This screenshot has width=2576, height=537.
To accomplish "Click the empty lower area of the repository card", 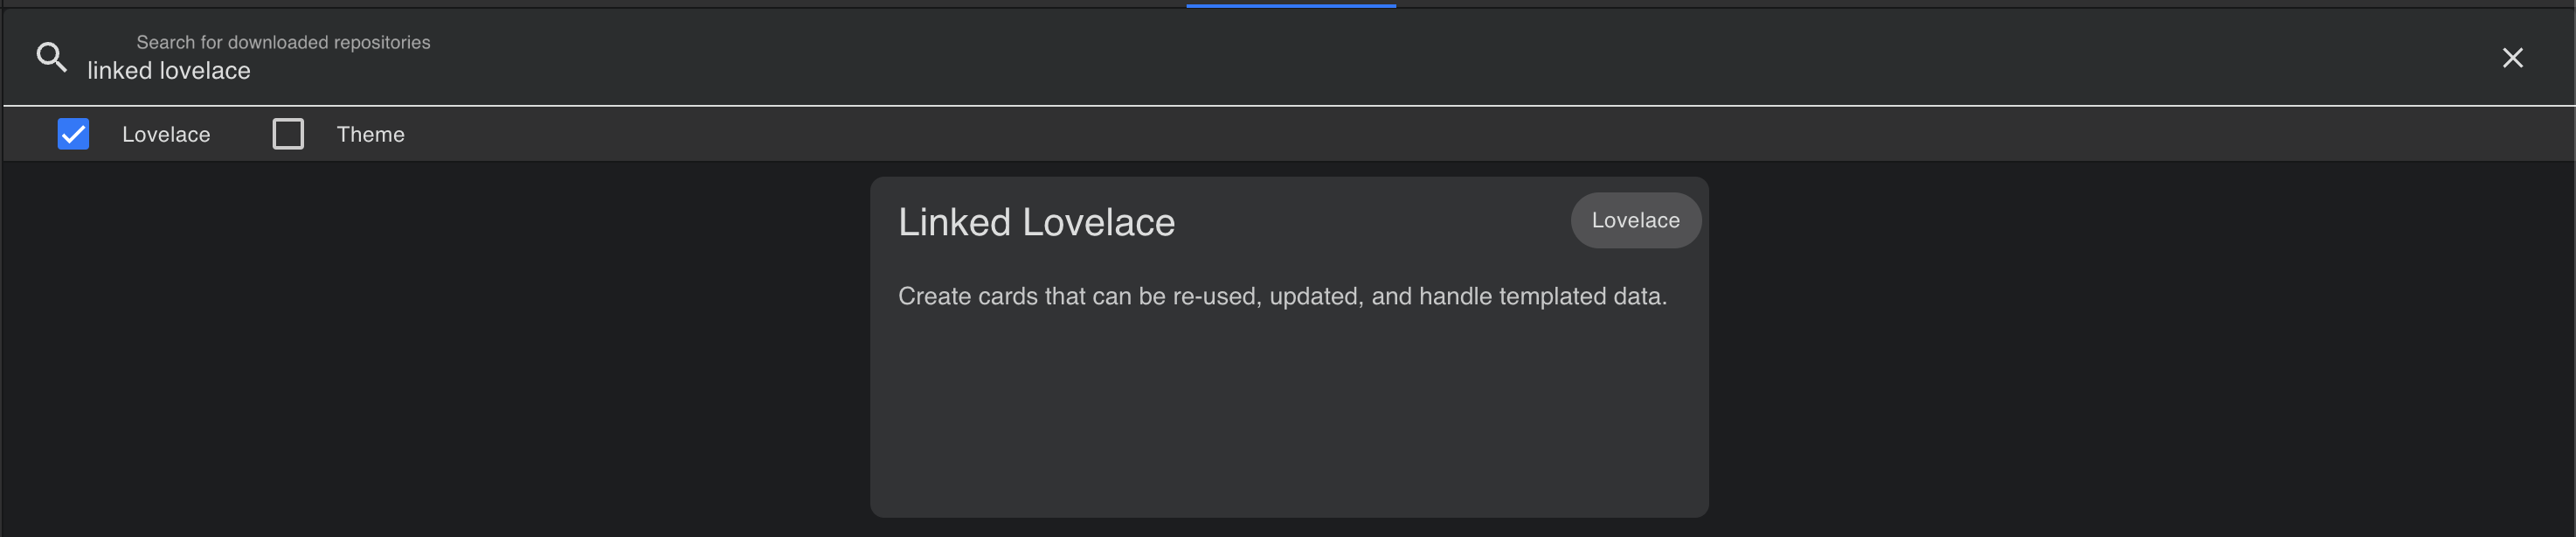I will click(1288, 430).
